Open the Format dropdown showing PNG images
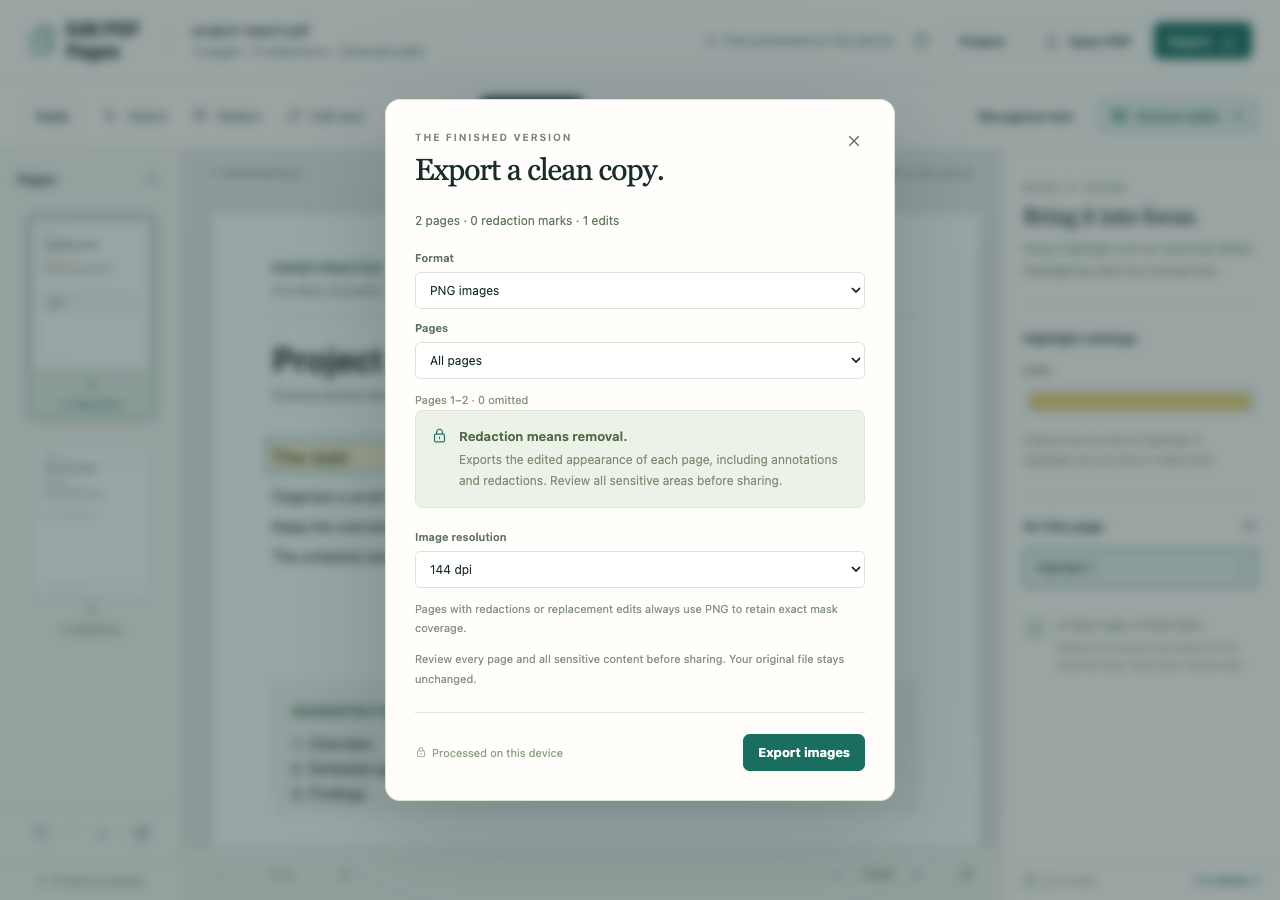Image resolution: width=1280 pixels, height=900 pixels. (640, 291)
